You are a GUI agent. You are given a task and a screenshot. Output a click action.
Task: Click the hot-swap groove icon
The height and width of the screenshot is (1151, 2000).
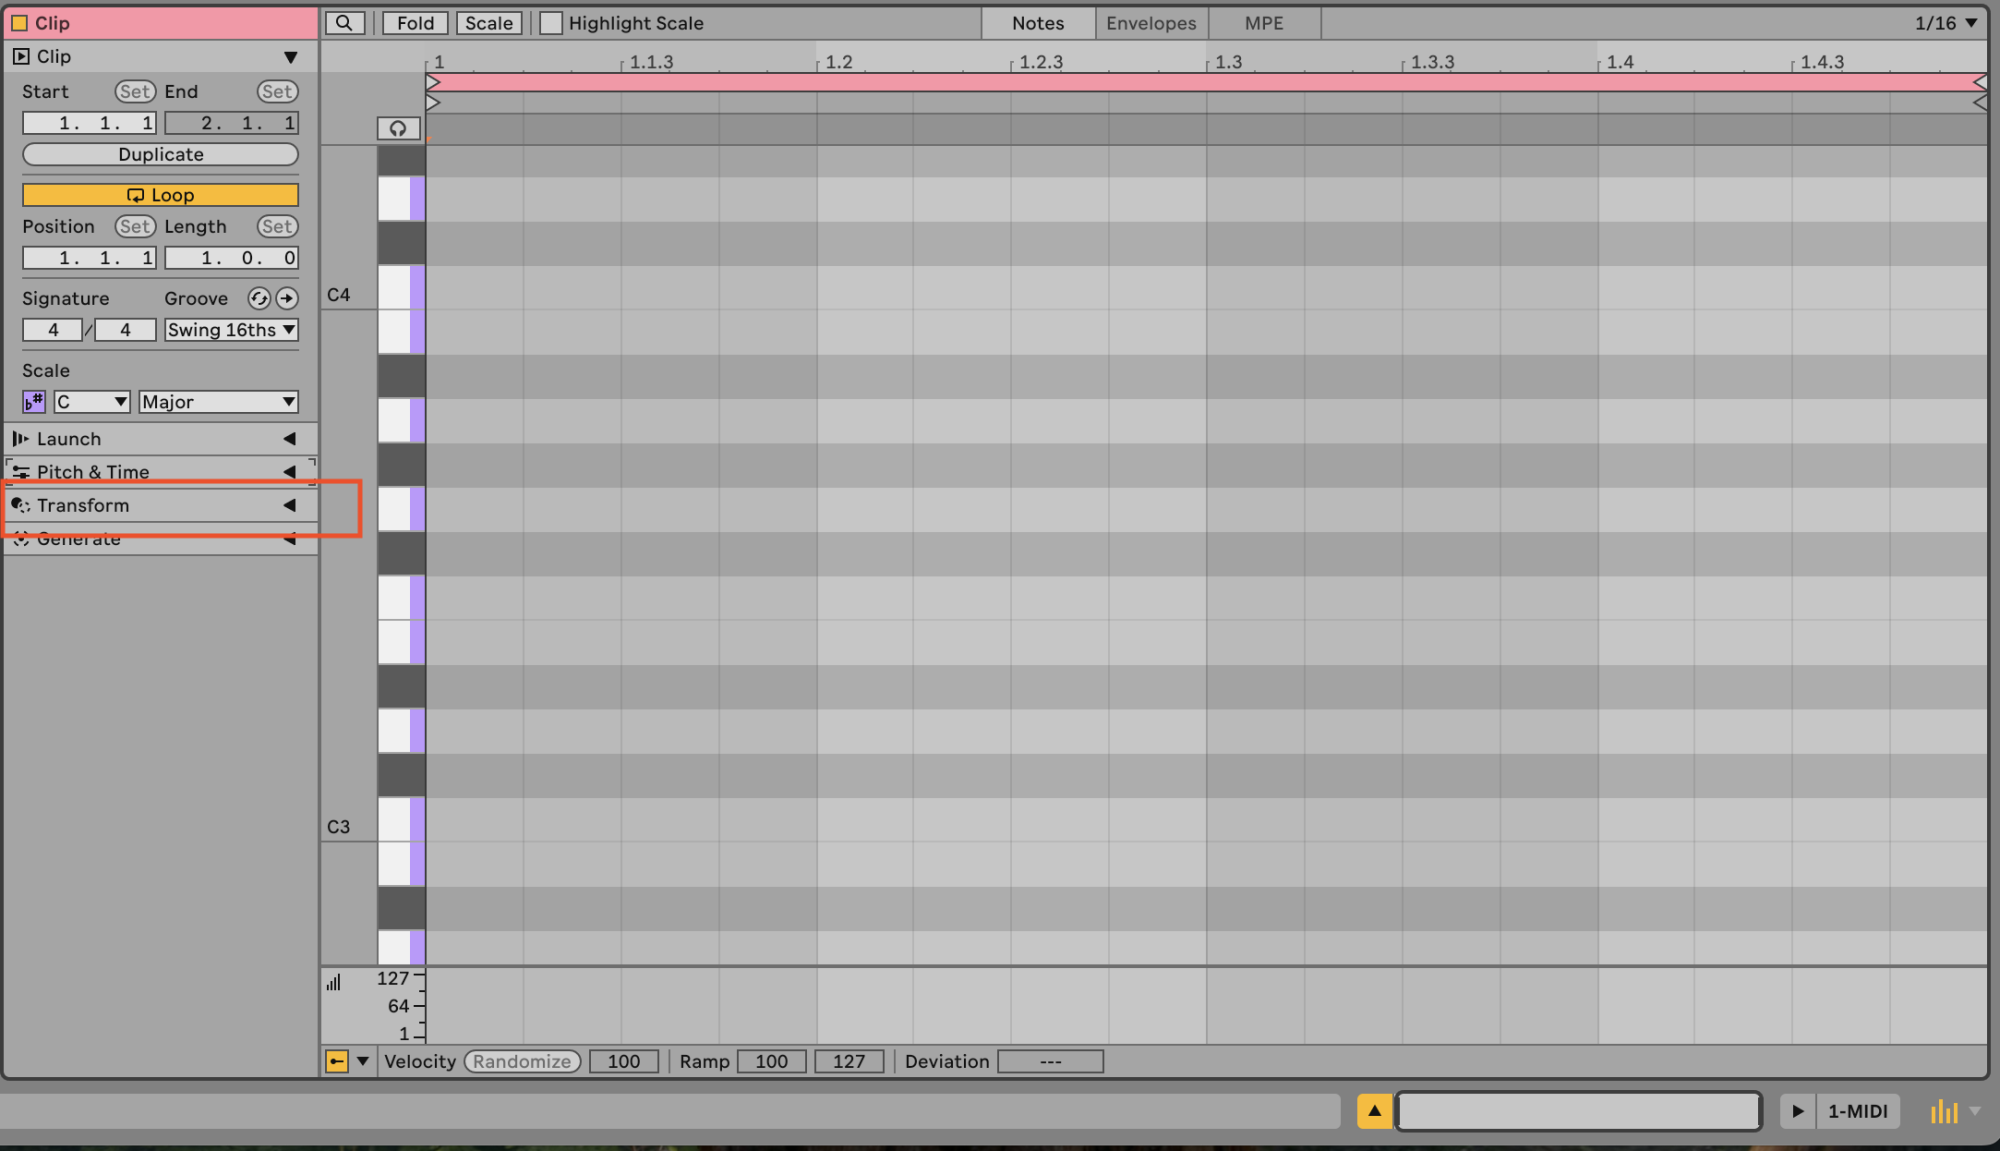[x=259, y=298]
